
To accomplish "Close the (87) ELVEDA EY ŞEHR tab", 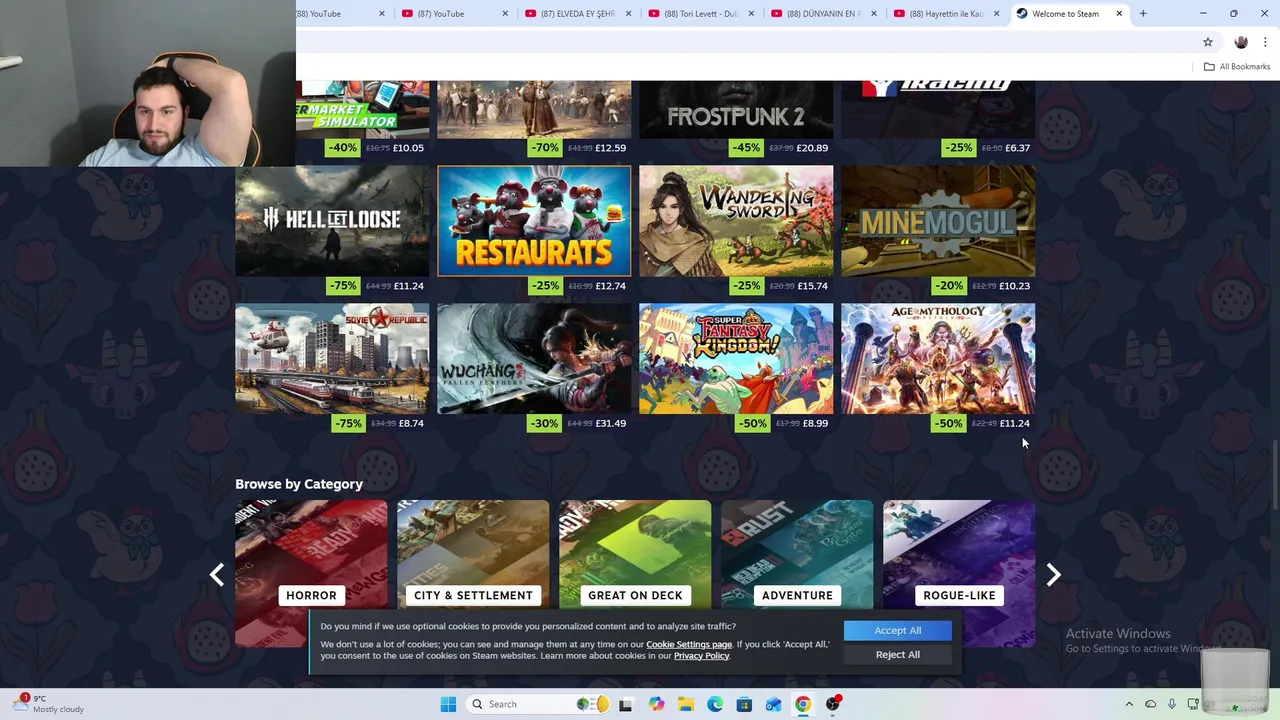I will click(x=628, y=14).
